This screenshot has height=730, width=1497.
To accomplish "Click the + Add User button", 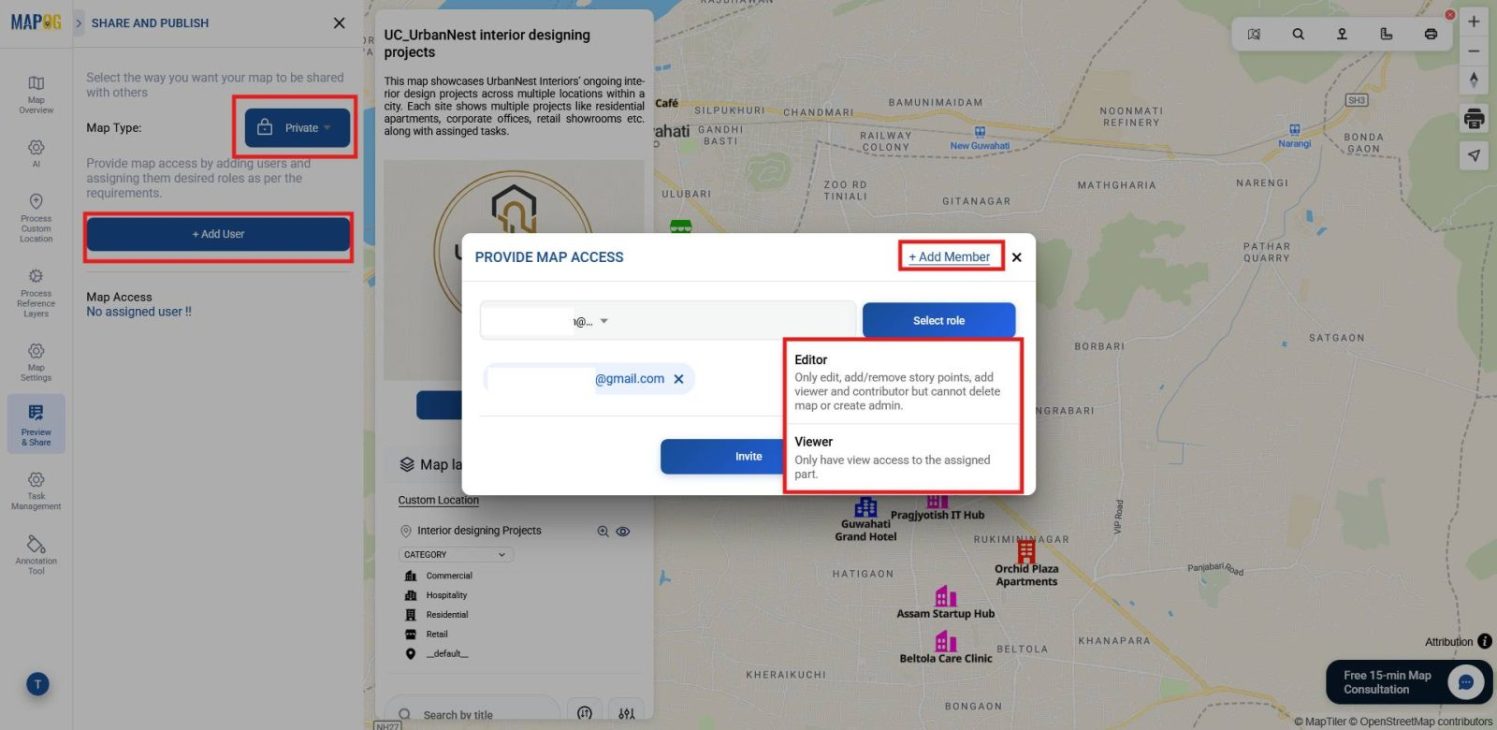I will 218,234.
